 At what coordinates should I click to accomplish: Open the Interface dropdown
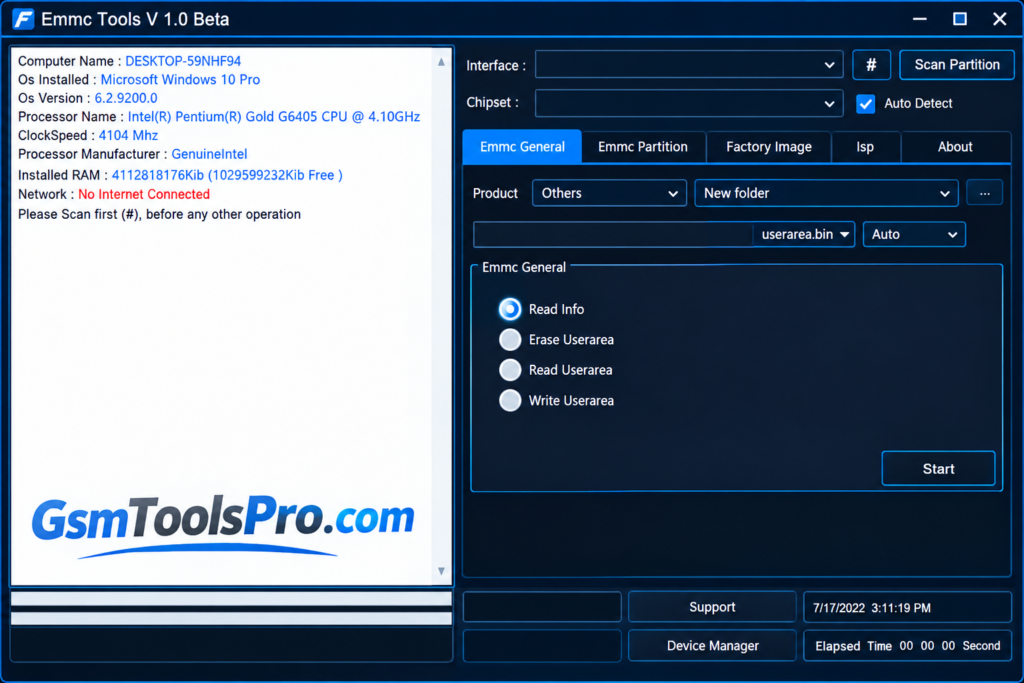[x=689, y=65]
